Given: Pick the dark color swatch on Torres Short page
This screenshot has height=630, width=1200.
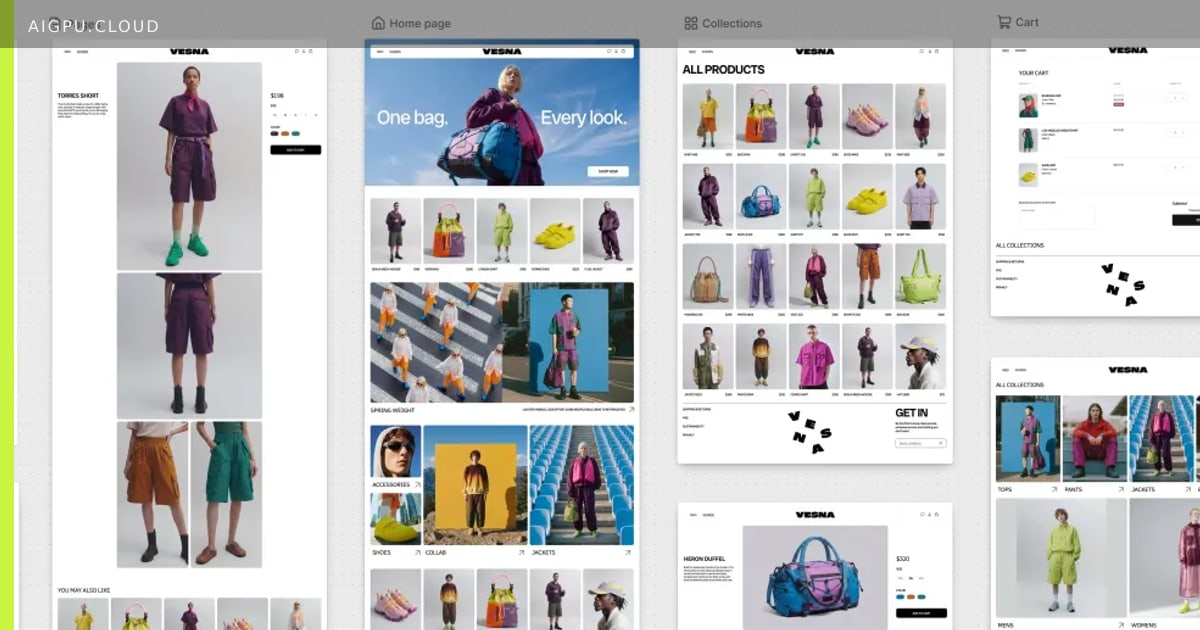Looking at the screenshot, I should click(x=274, y=133).
